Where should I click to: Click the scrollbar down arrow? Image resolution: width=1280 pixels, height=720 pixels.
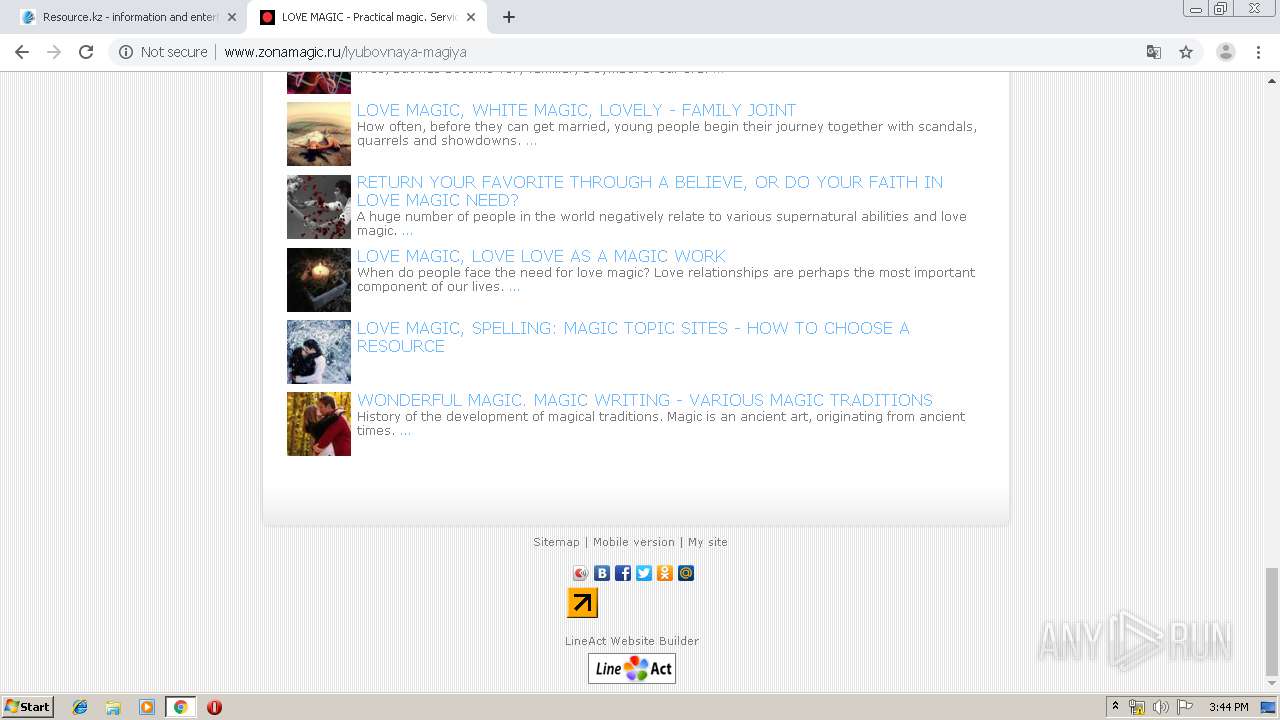pos(1271,684)
